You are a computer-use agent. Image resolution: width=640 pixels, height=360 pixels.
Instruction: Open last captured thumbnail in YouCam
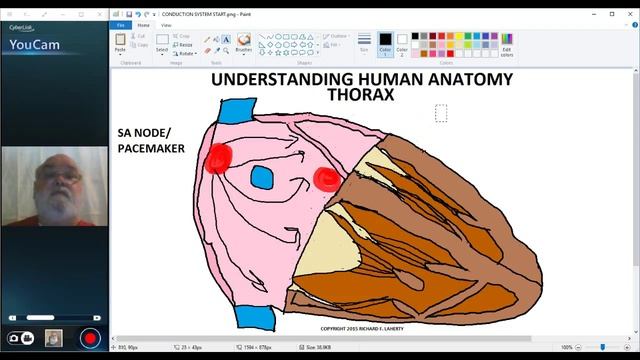54,338
